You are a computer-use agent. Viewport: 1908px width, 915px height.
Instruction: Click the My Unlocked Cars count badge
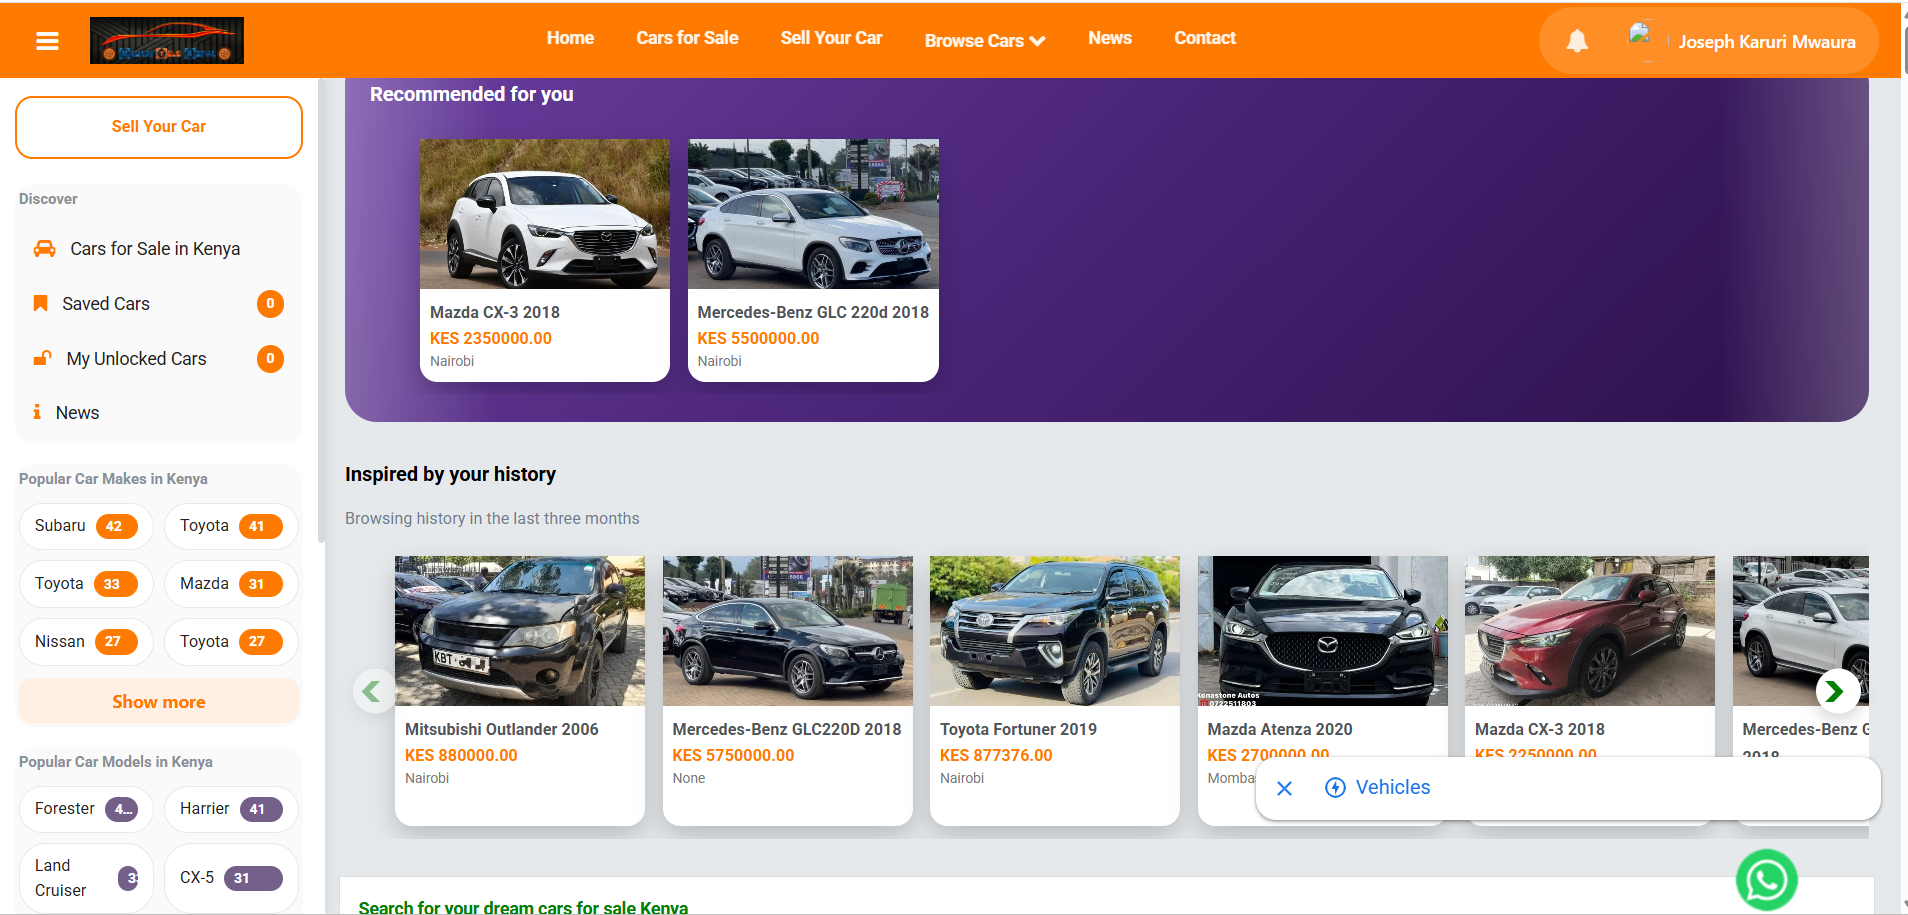click(270, 359)
